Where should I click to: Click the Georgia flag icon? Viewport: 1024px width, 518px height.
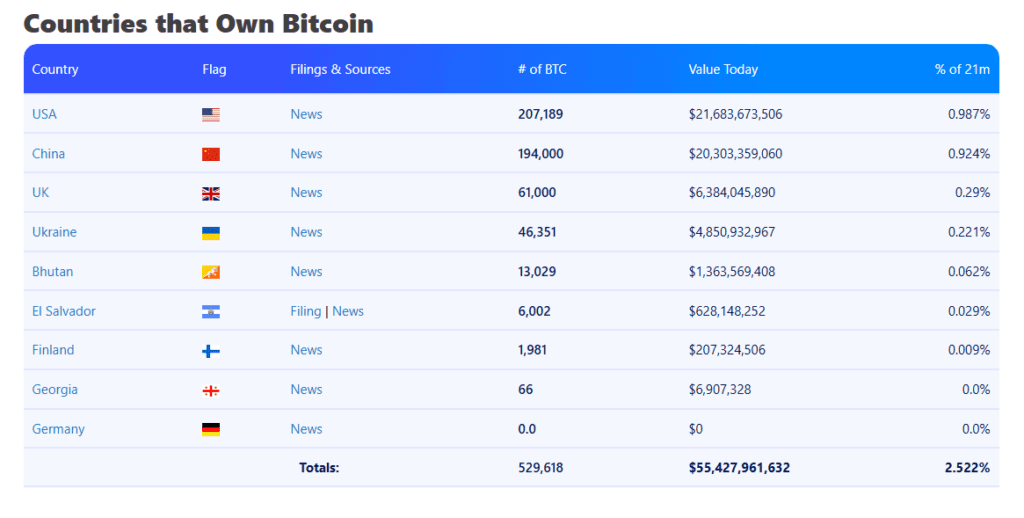211,391
